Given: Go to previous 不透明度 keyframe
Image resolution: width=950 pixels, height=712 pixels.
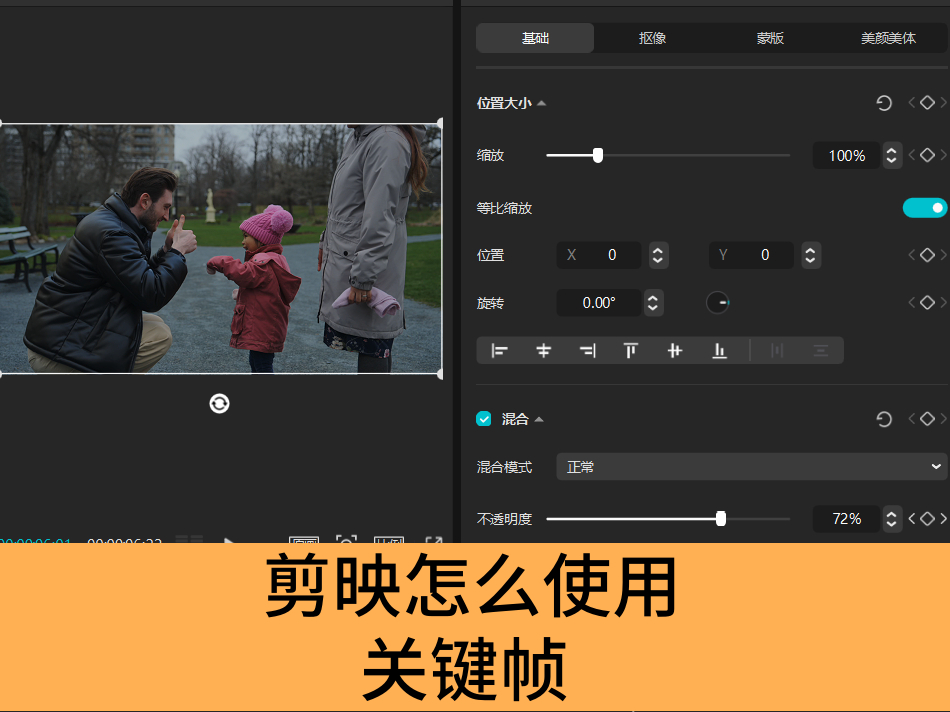Looking at the screenshot, I should point(912,519).
